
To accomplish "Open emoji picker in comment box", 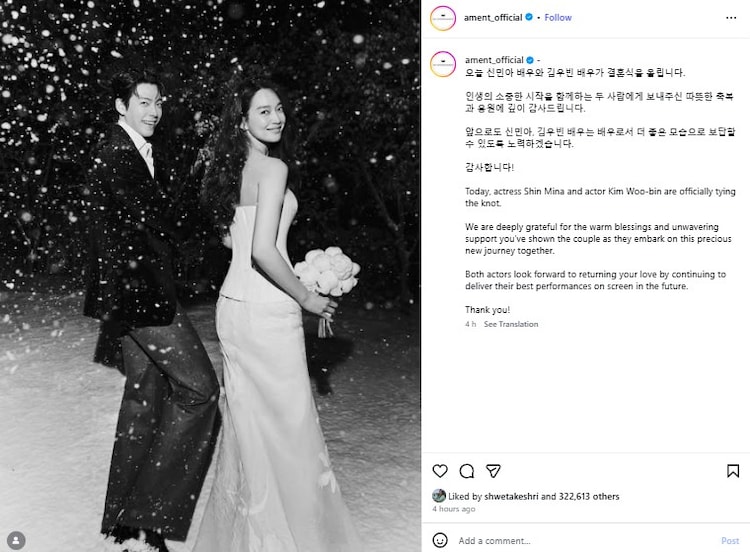I will [x=440, y=540].
